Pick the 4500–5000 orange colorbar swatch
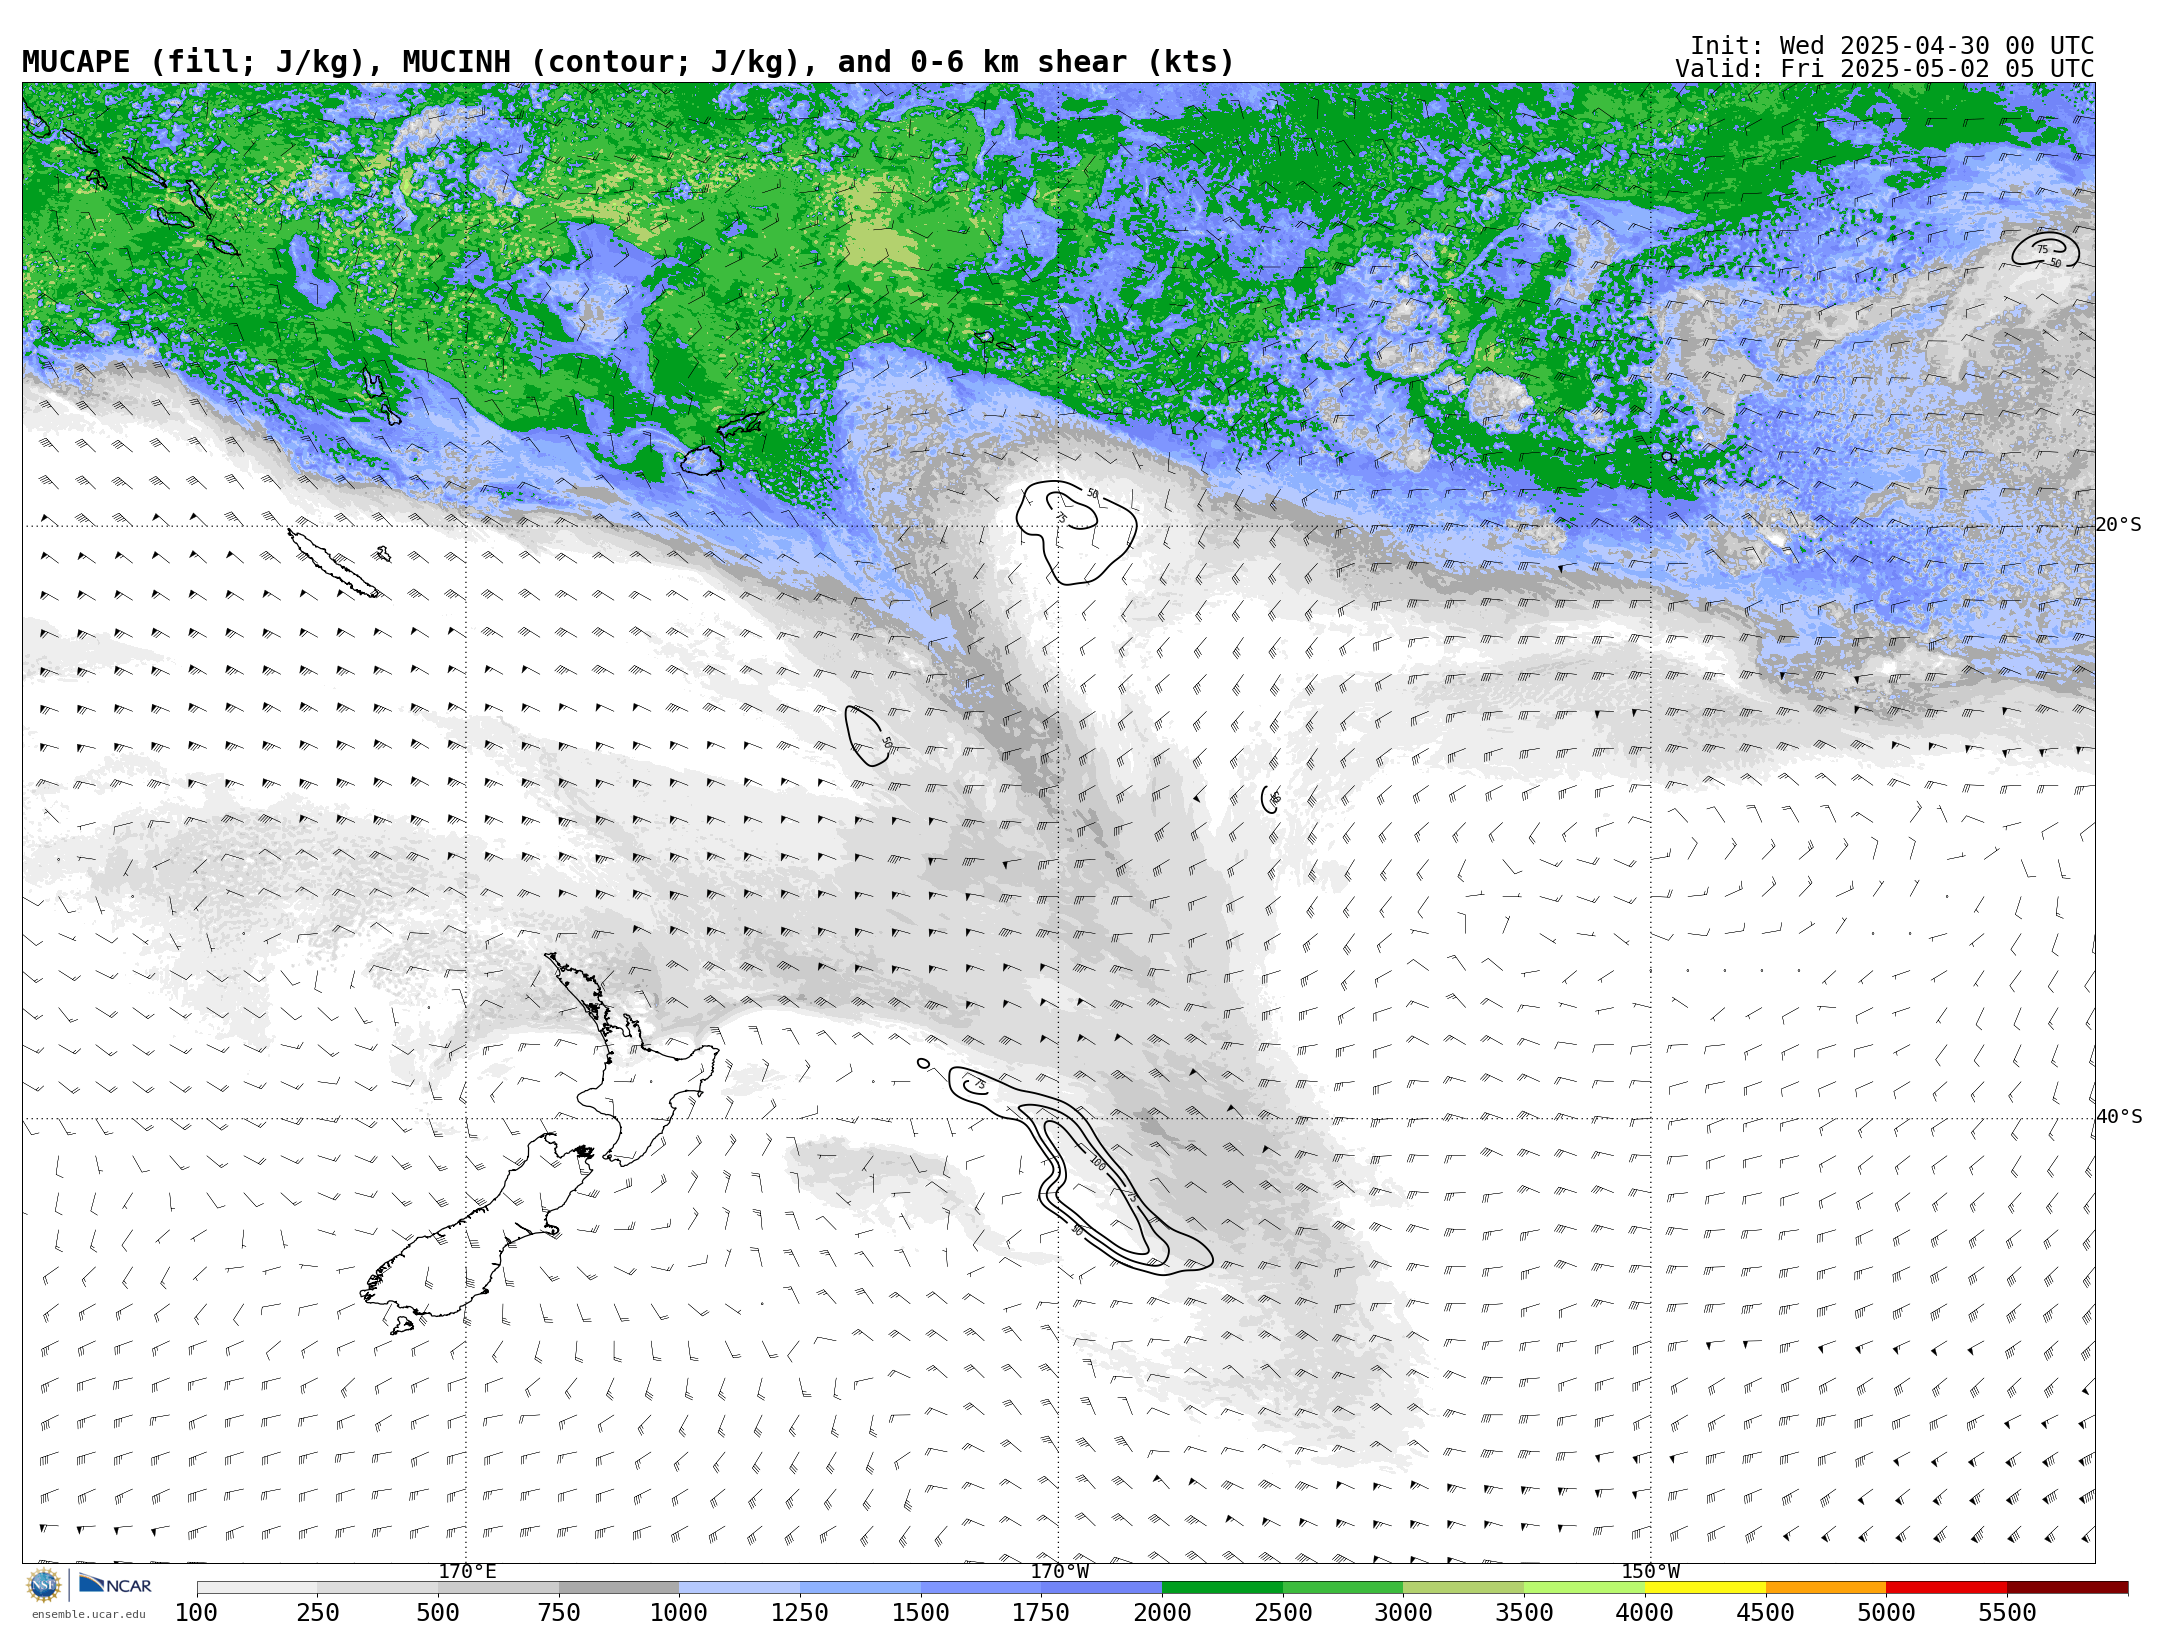Viewport: 2160px width, 1626px height. pos(1826,1588)
